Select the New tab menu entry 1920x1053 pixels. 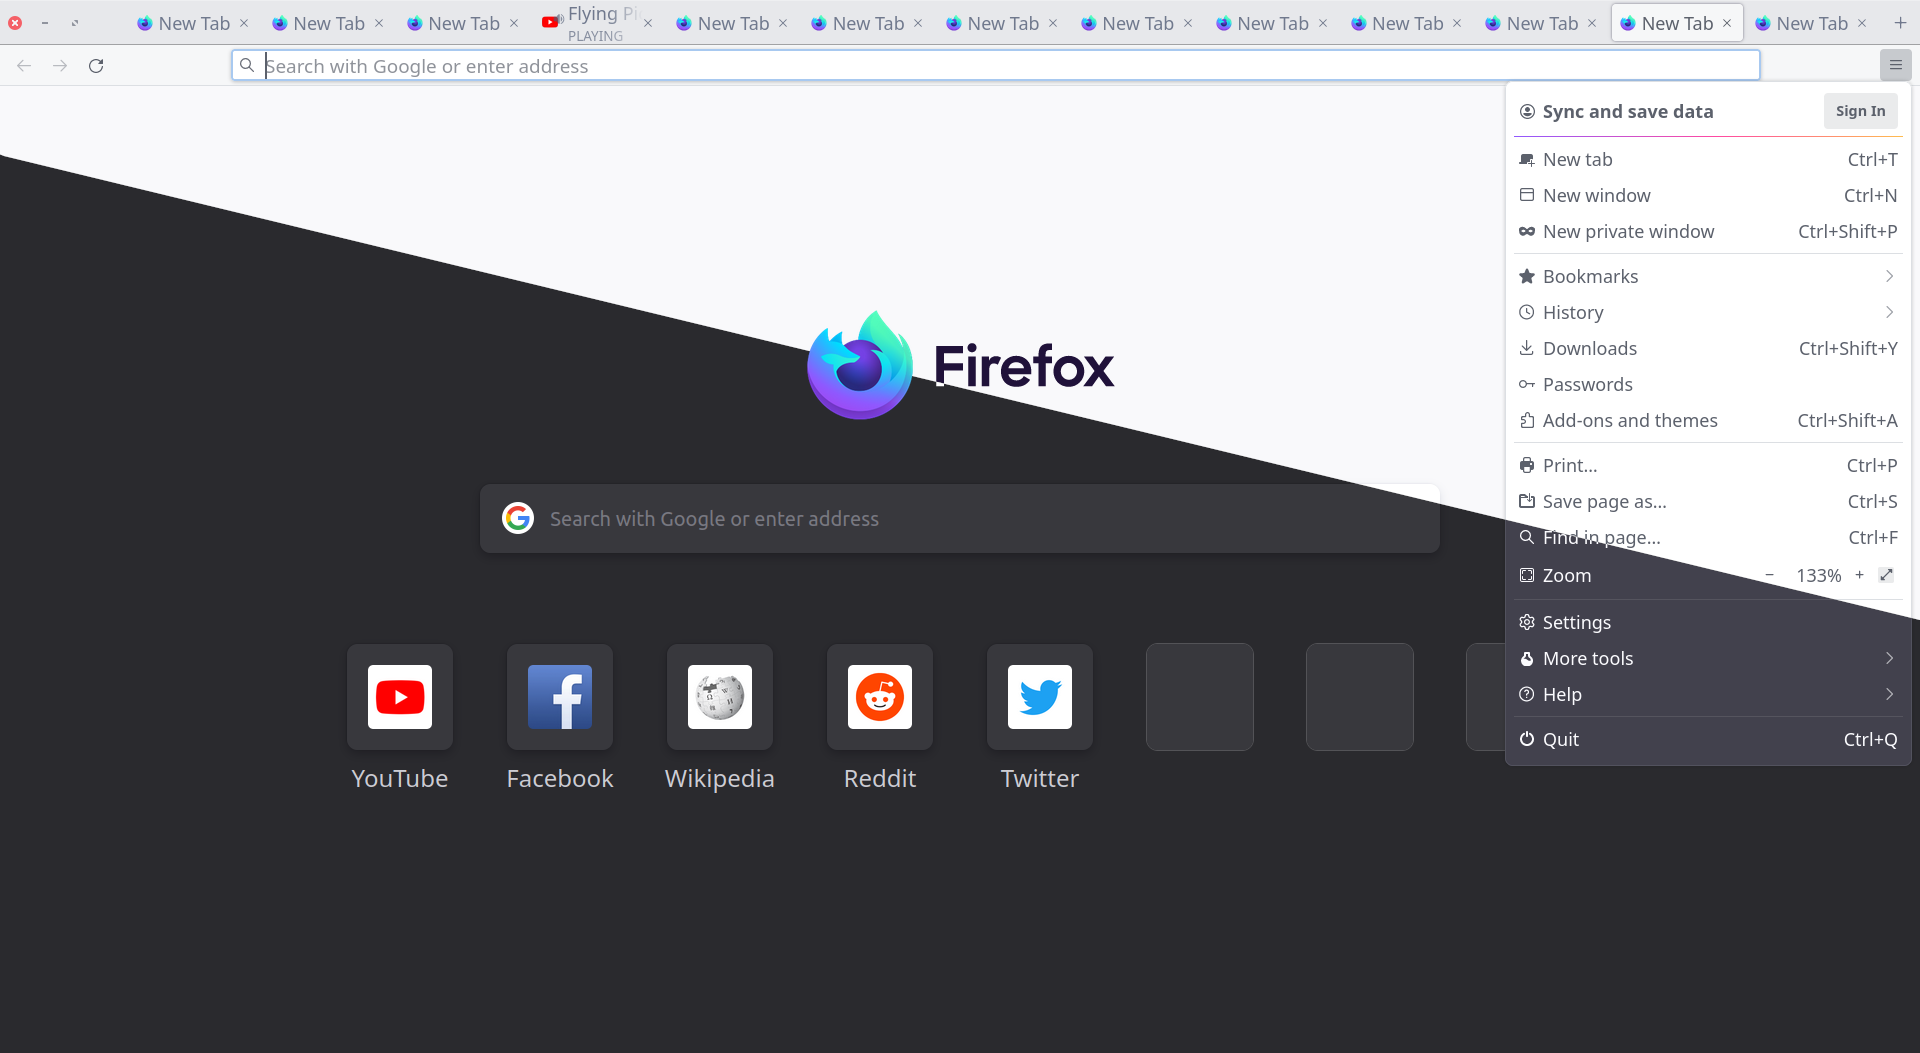(1577, 159)
